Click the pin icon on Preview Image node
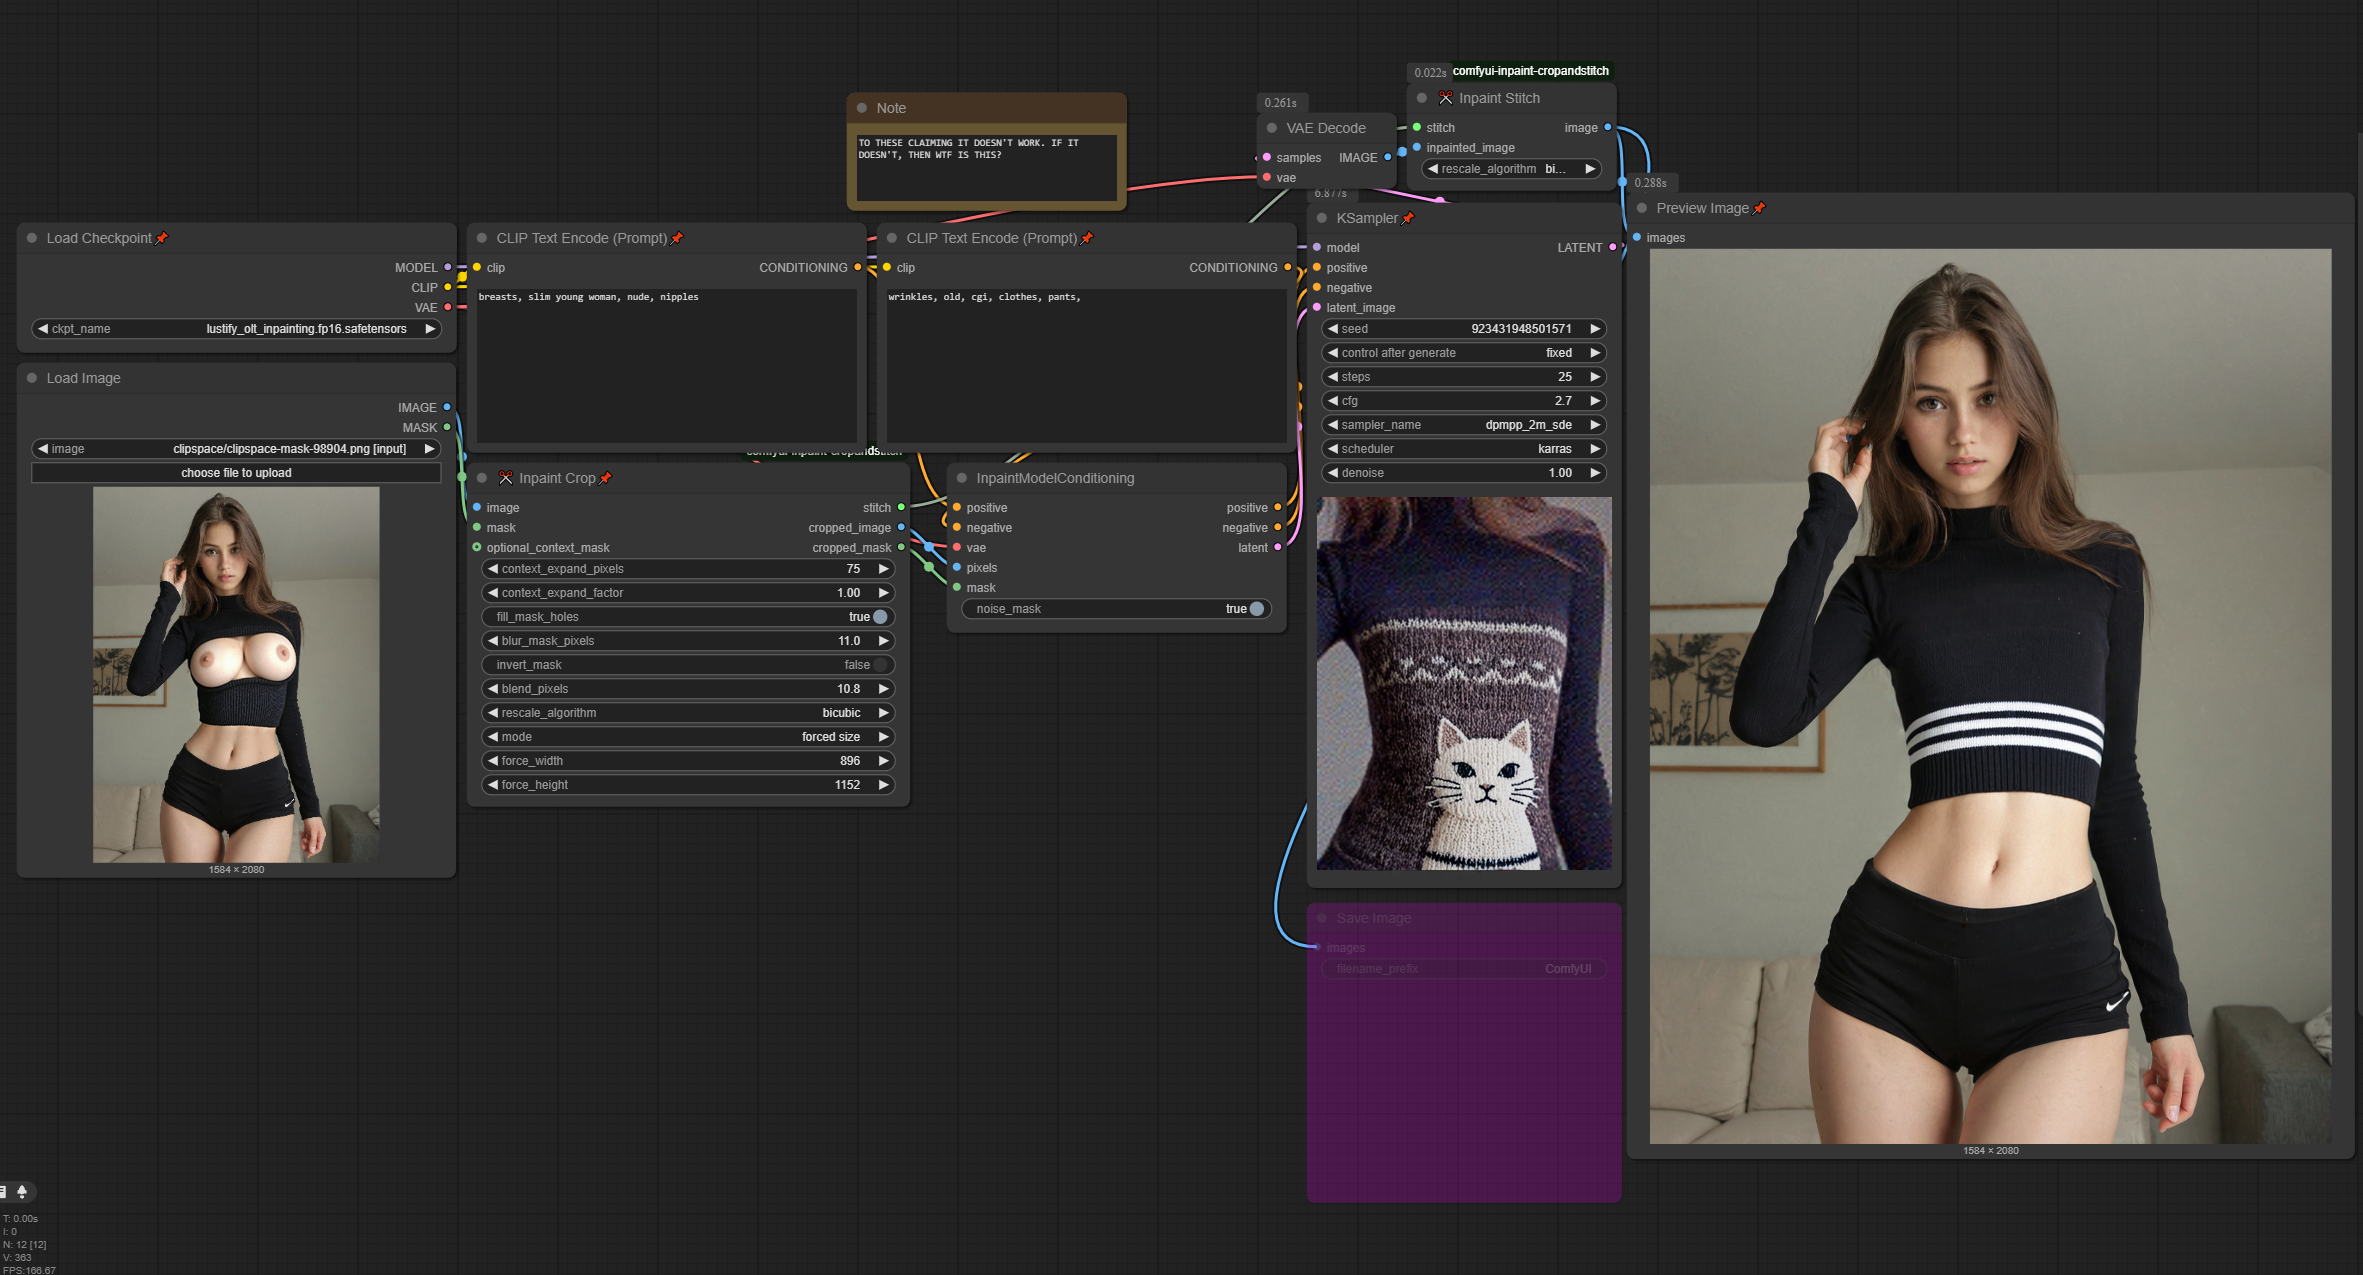Screen dimensions: 2363x1275 pos(1759,208)
